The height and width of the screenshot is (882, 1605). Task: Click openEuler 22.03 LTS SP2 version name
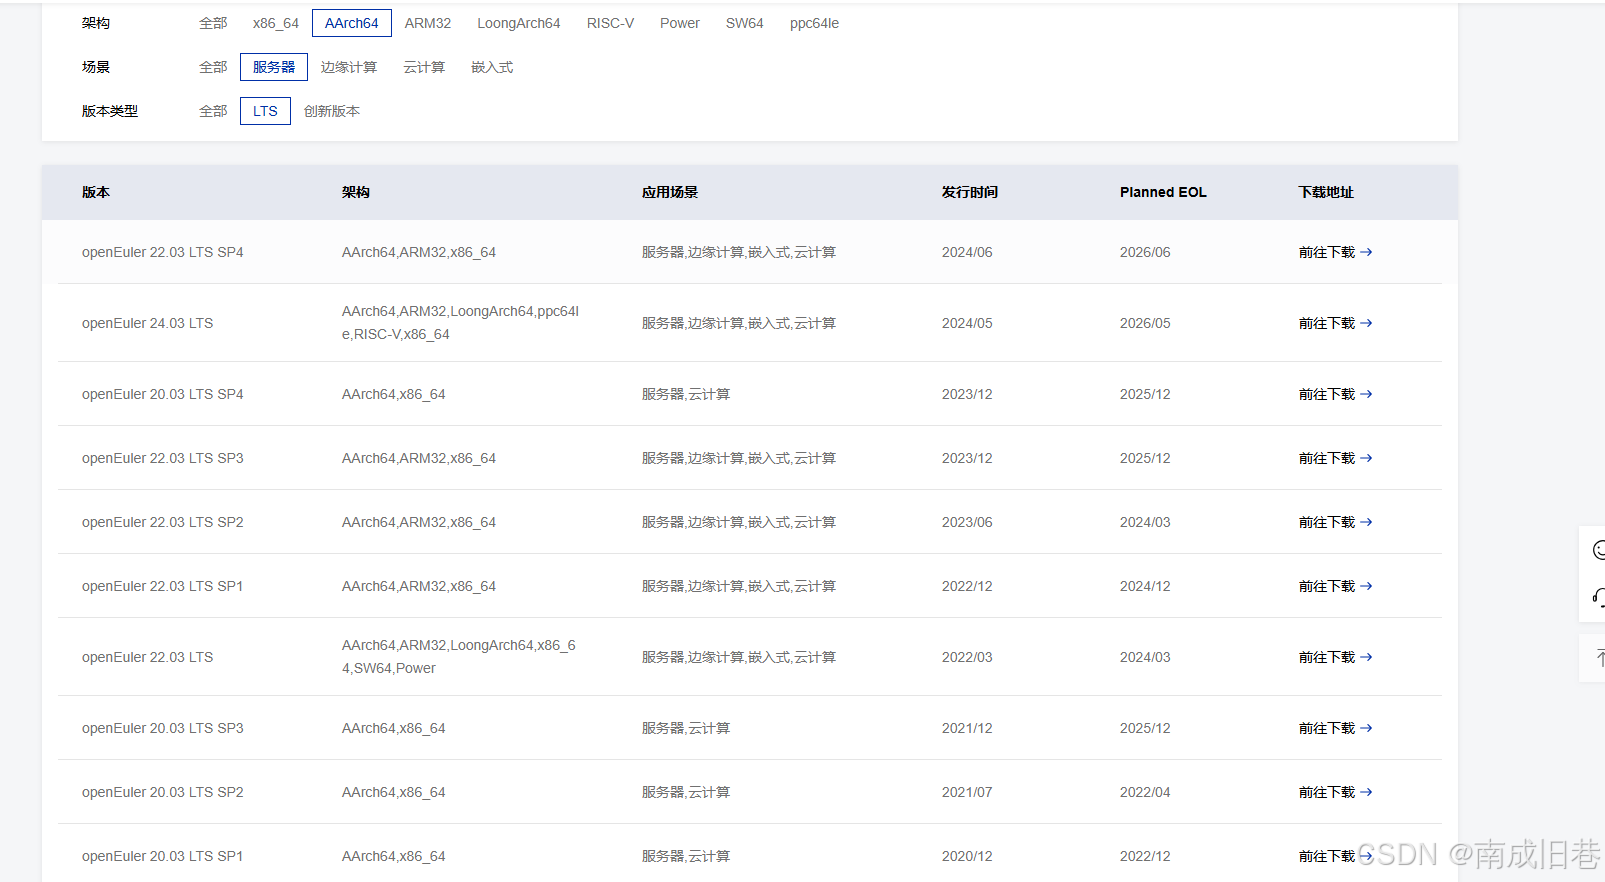click(x=163, y=522)
